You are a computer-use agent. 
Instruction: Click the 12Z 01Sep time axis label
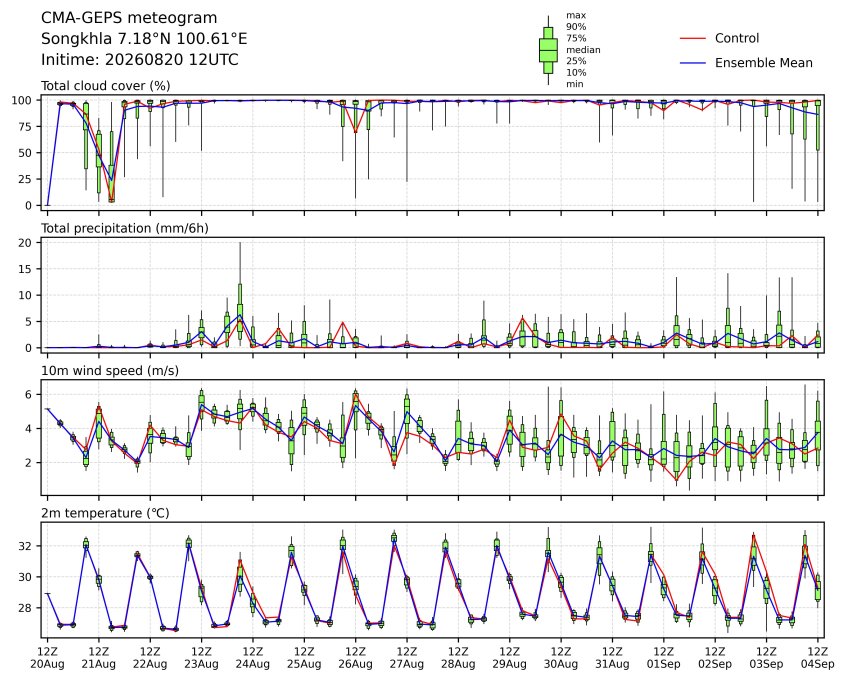pyautogui.click(x=664, y=658)
